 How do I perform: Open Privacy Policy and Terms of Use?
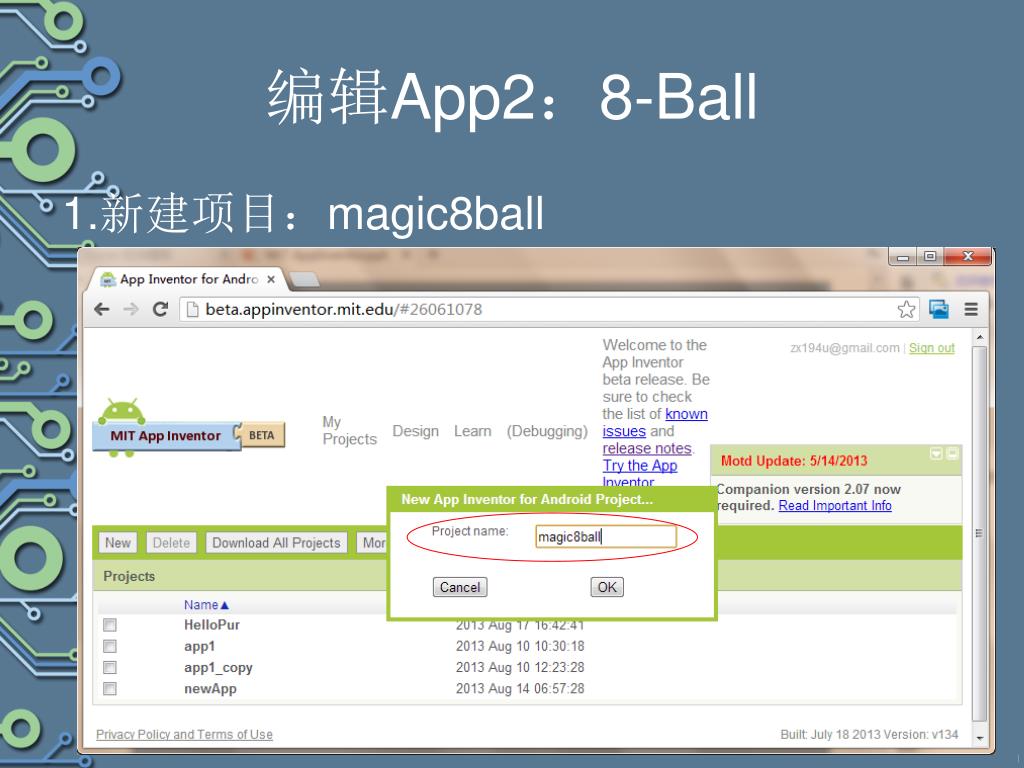point(184,735)
